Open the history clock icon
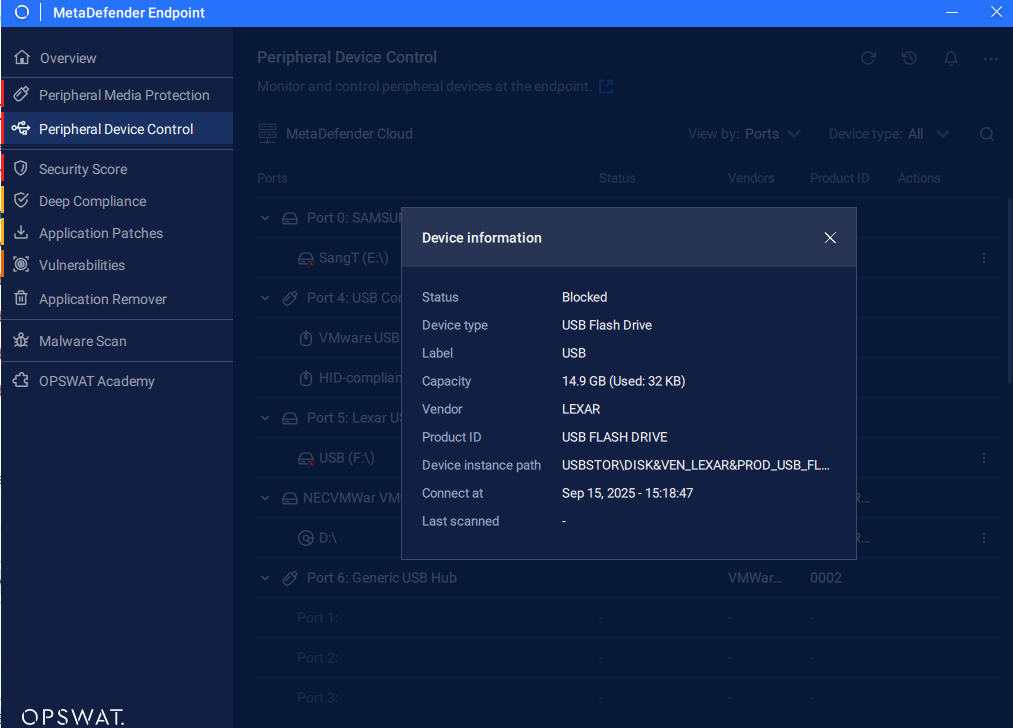 tap(910, 58)
